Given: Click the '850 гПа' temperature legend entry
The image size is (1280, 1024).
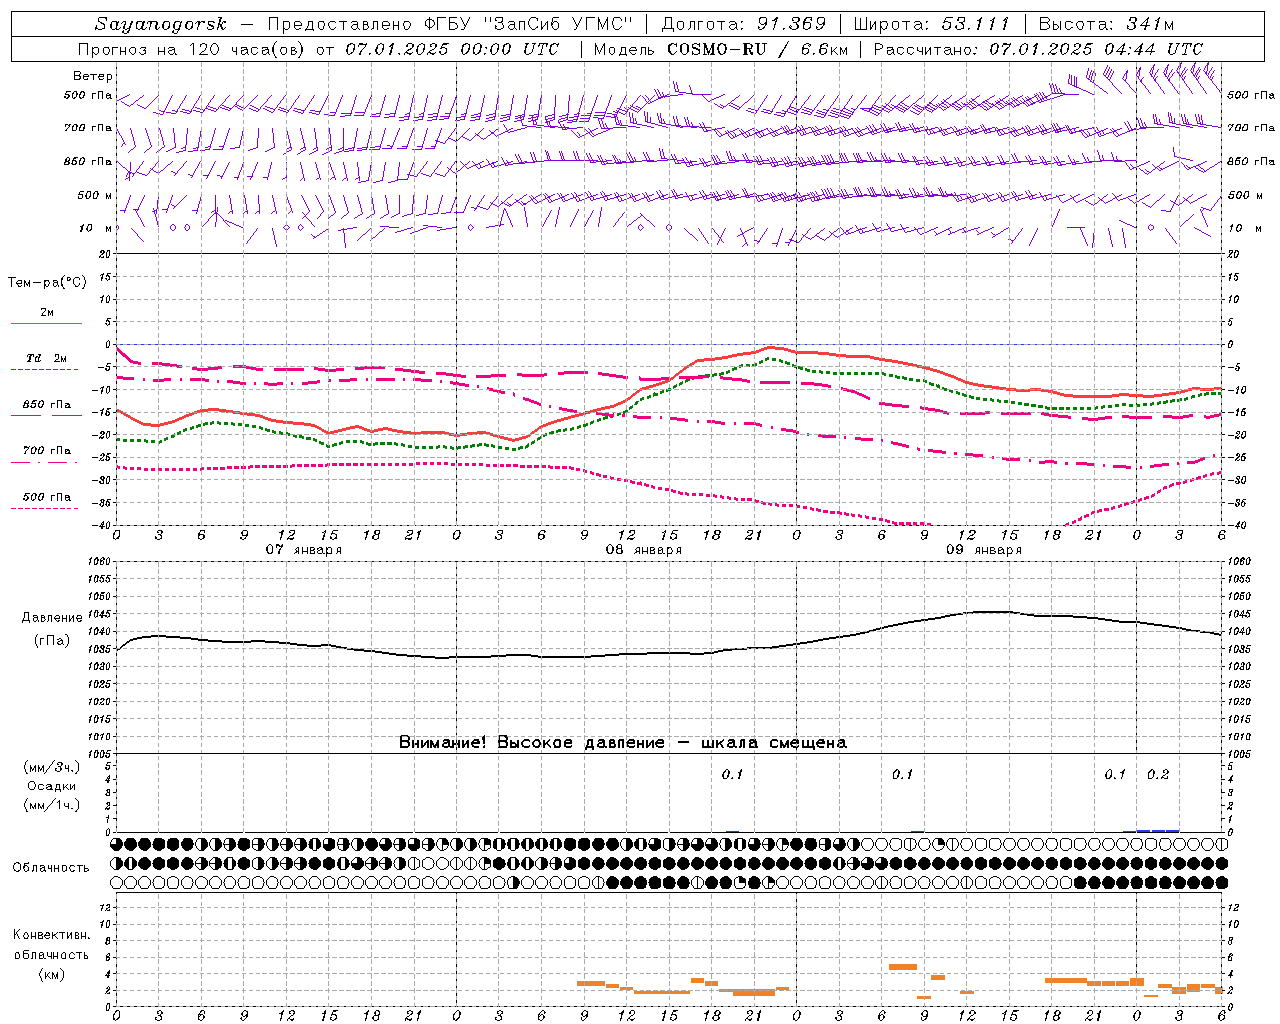Looking at the screenshot, I should 47,405.
